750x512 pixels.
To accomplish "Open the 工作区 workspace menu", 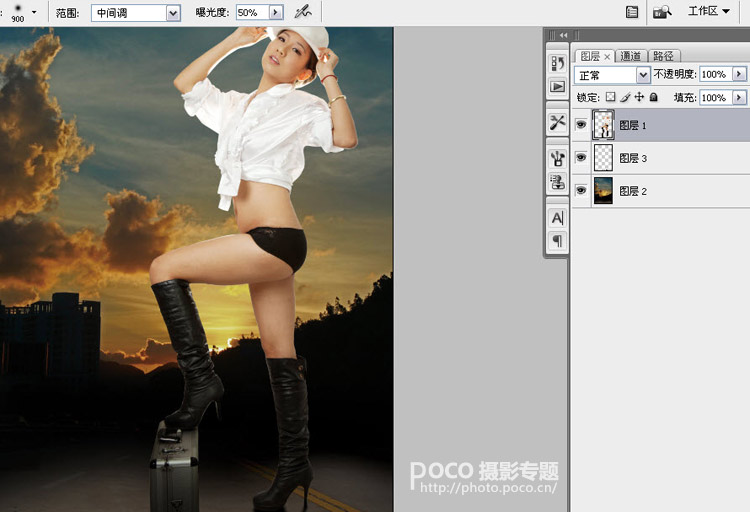I will tap(708, 11).
